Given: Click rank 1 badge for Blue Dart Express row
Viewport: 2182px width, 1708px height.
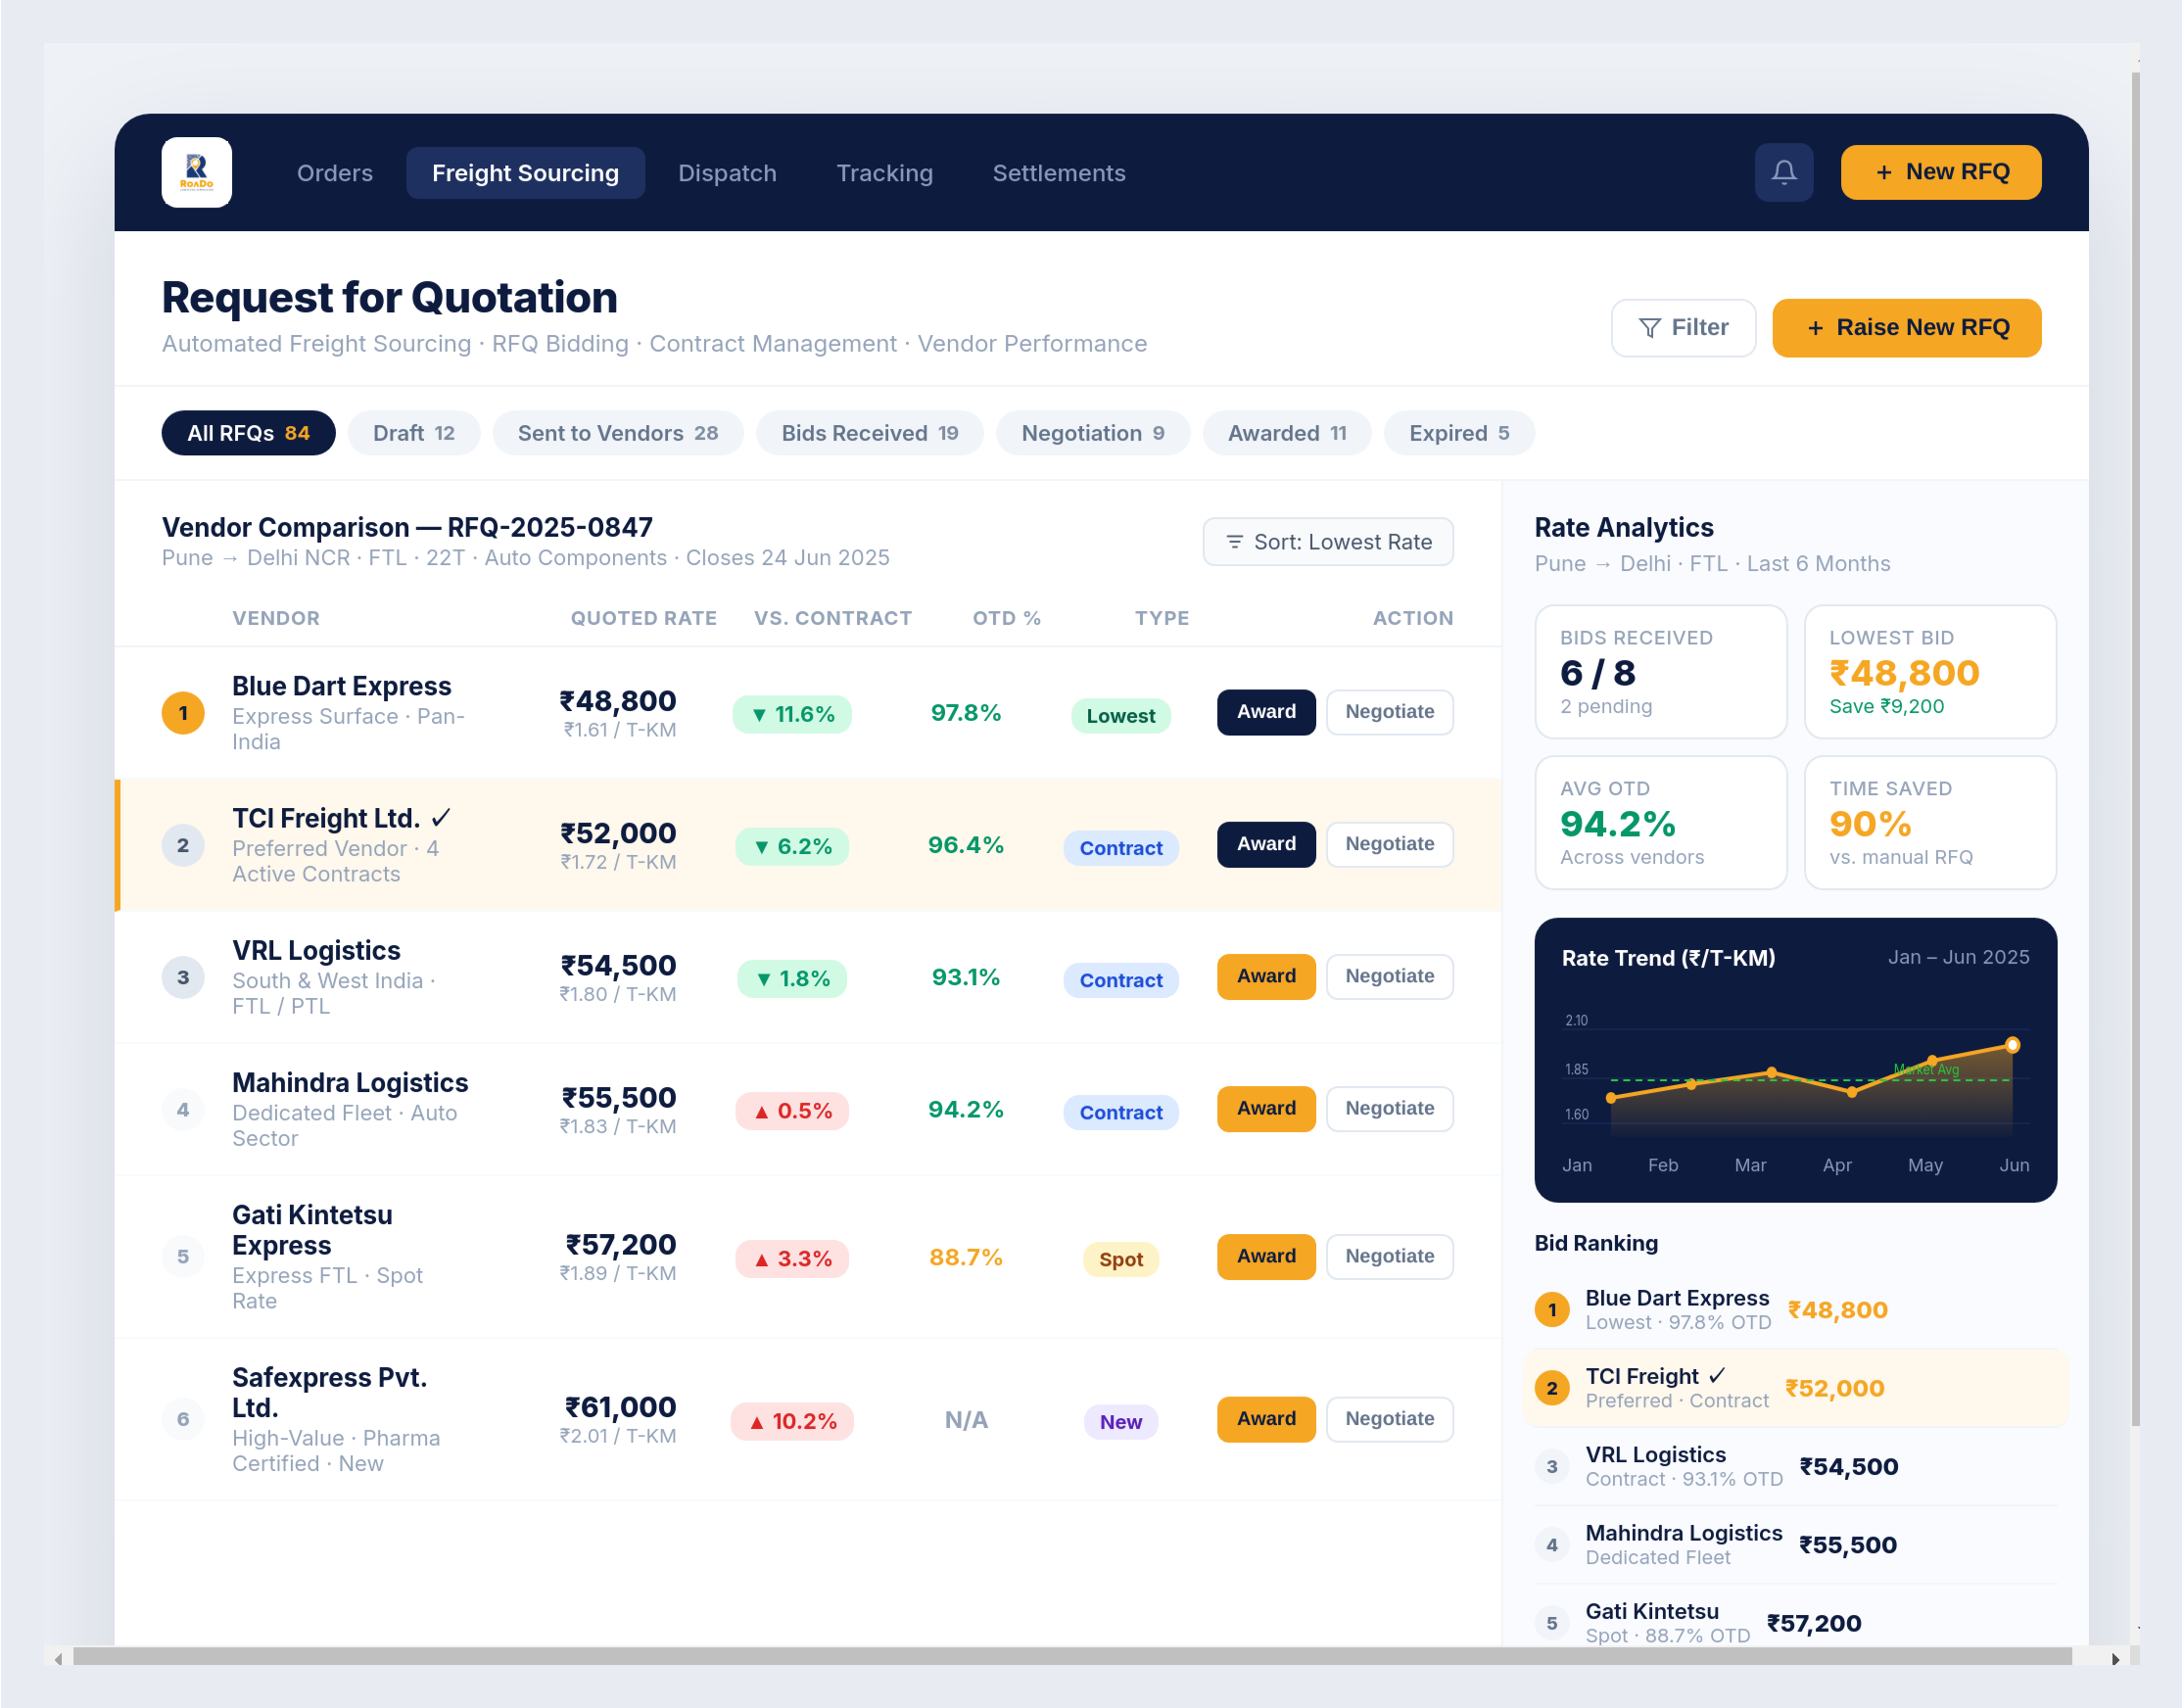Looking at the screenshot, I should [183, 713].
